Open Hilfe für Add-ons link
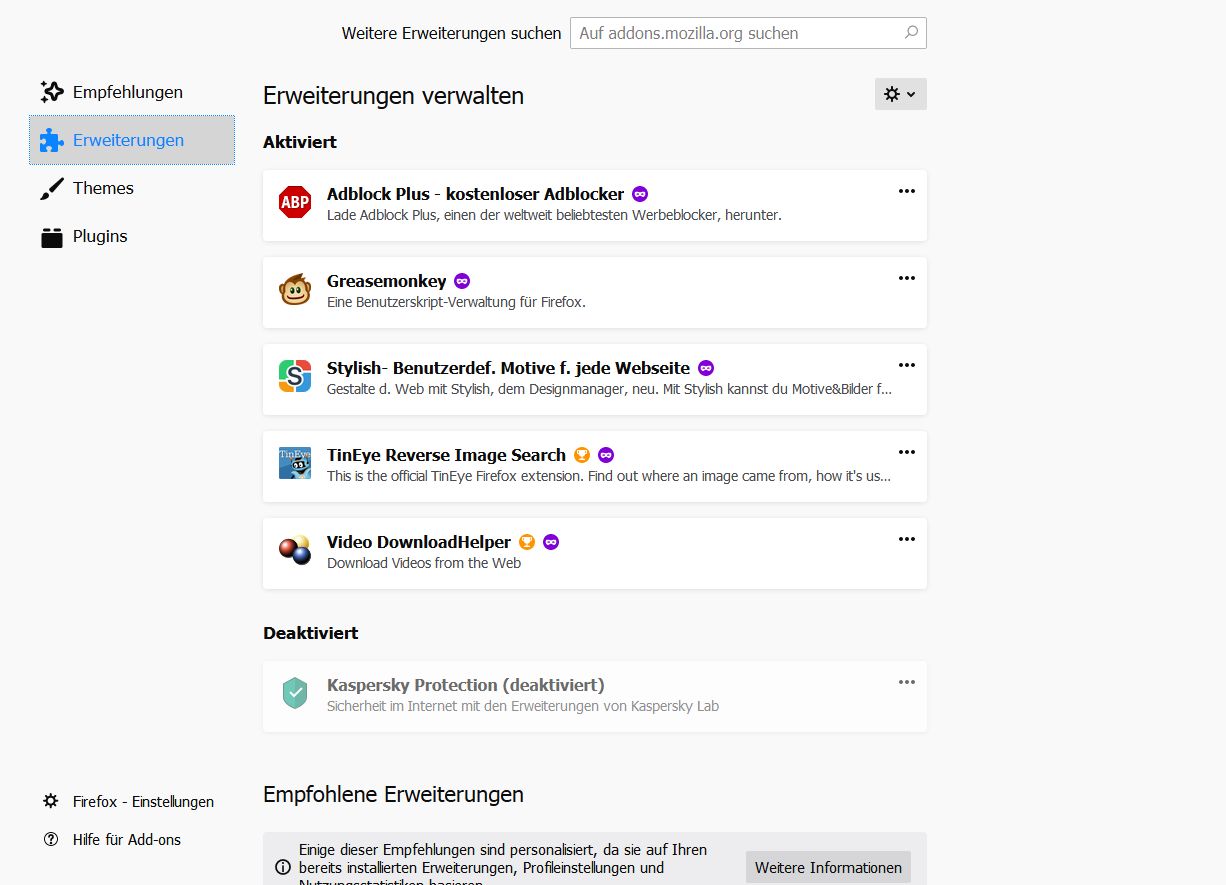This screenshot has height=885, width=1226. click(x=127, y=840)
